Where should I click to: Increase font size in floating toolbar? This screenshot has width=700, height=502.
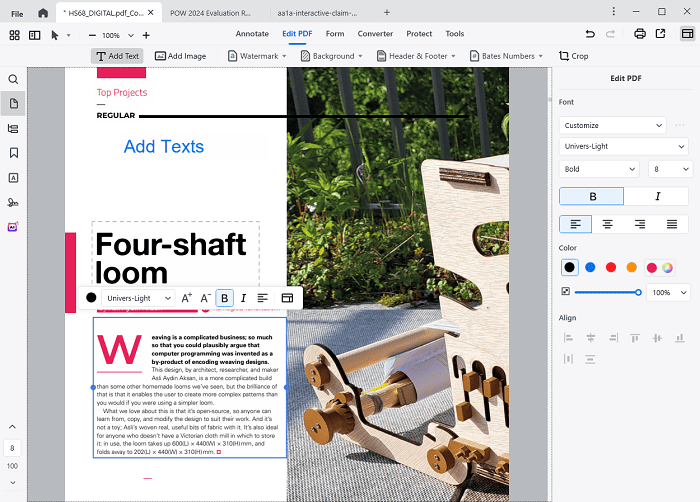(x=187, y=298)
